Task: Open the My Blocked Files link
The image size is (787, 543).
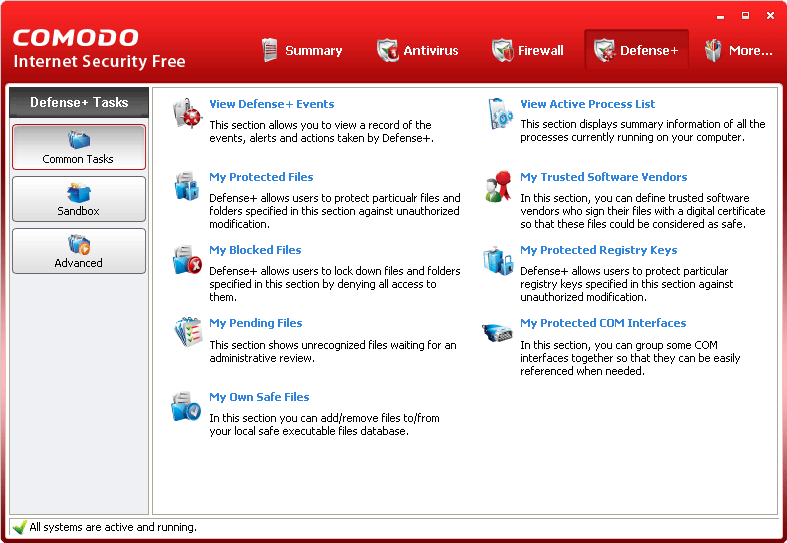Action: click(x=255, y=250)
